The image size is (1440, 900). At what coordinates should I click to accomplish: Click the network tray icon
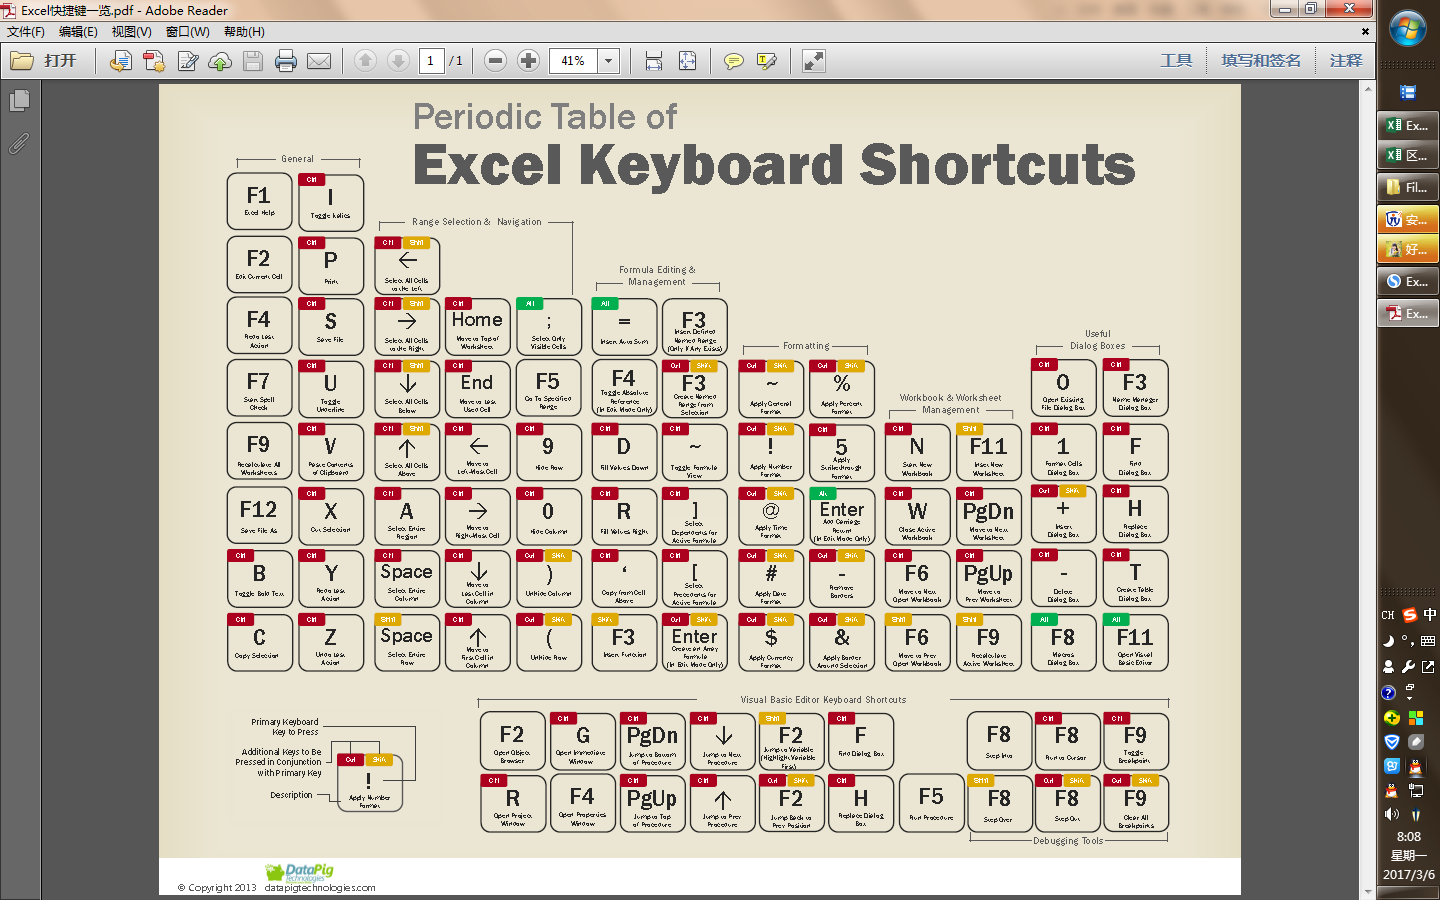click(x=1416, y=790)
